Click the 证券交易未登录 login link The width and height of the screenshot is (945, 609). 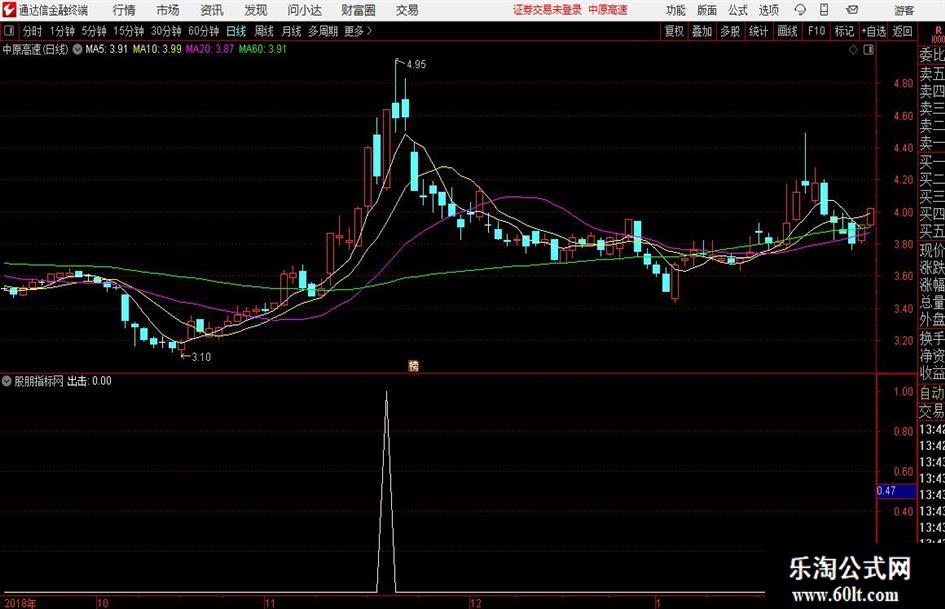point(547,10)
